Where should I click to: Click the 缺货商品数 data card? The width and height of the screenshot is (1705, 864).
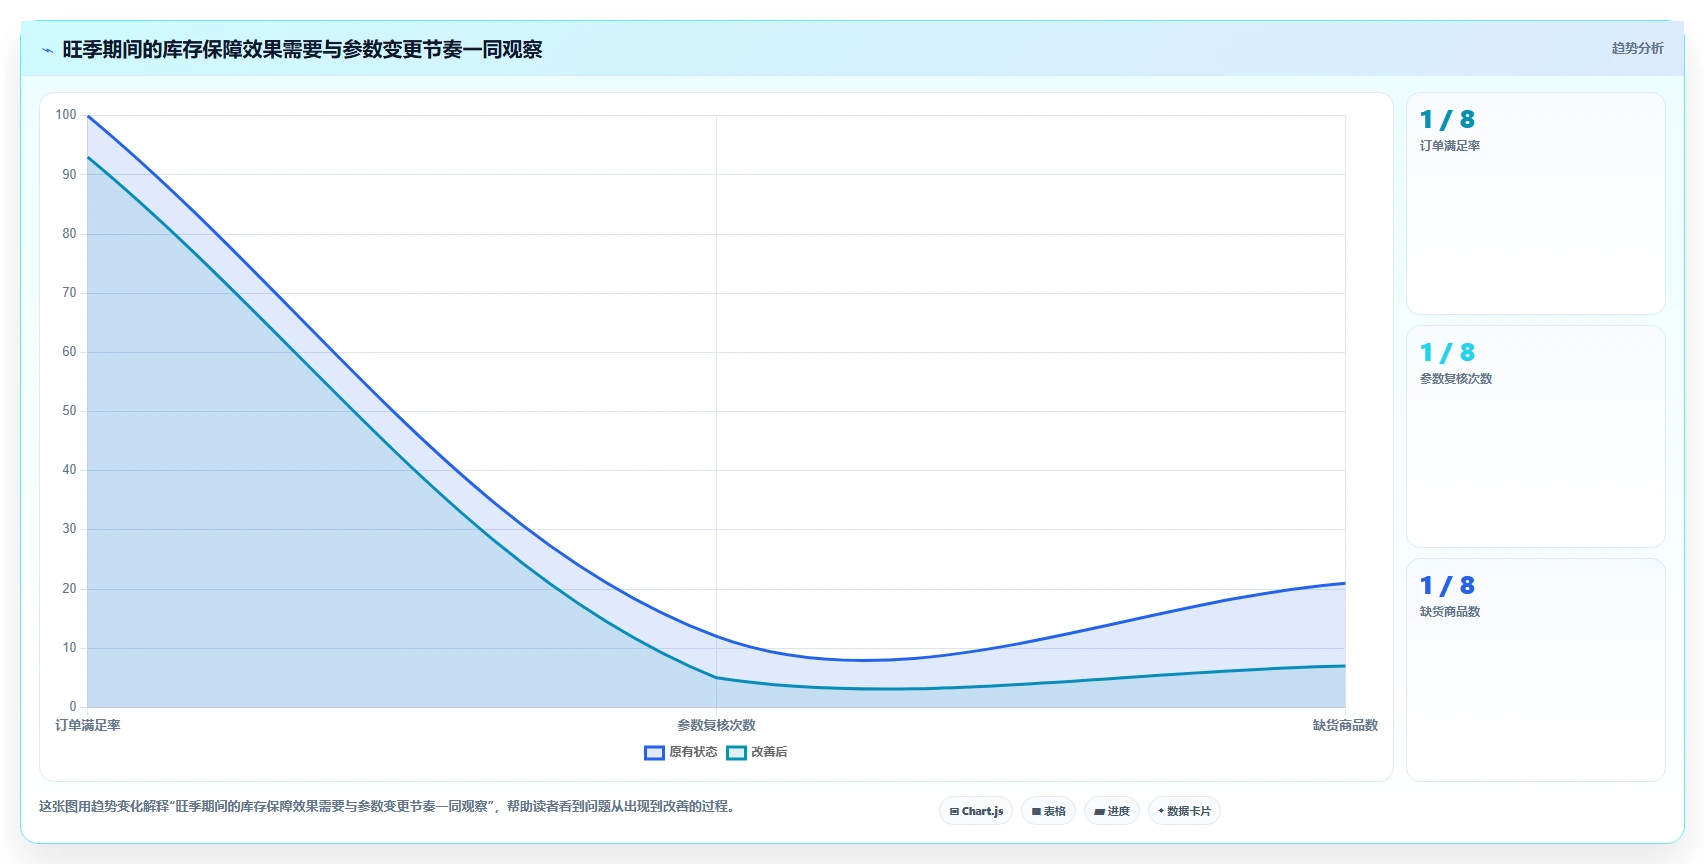[1535, 670]
